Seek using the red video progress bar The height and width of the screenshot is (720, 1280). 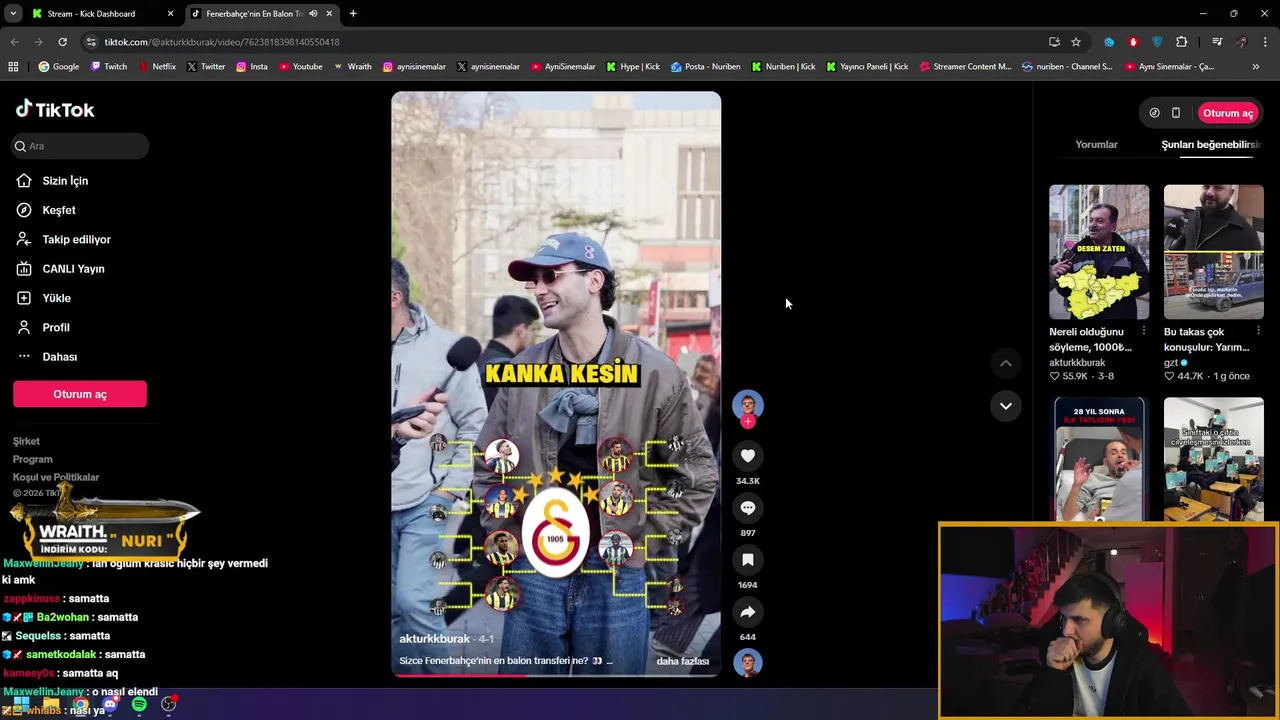(555, 675)
